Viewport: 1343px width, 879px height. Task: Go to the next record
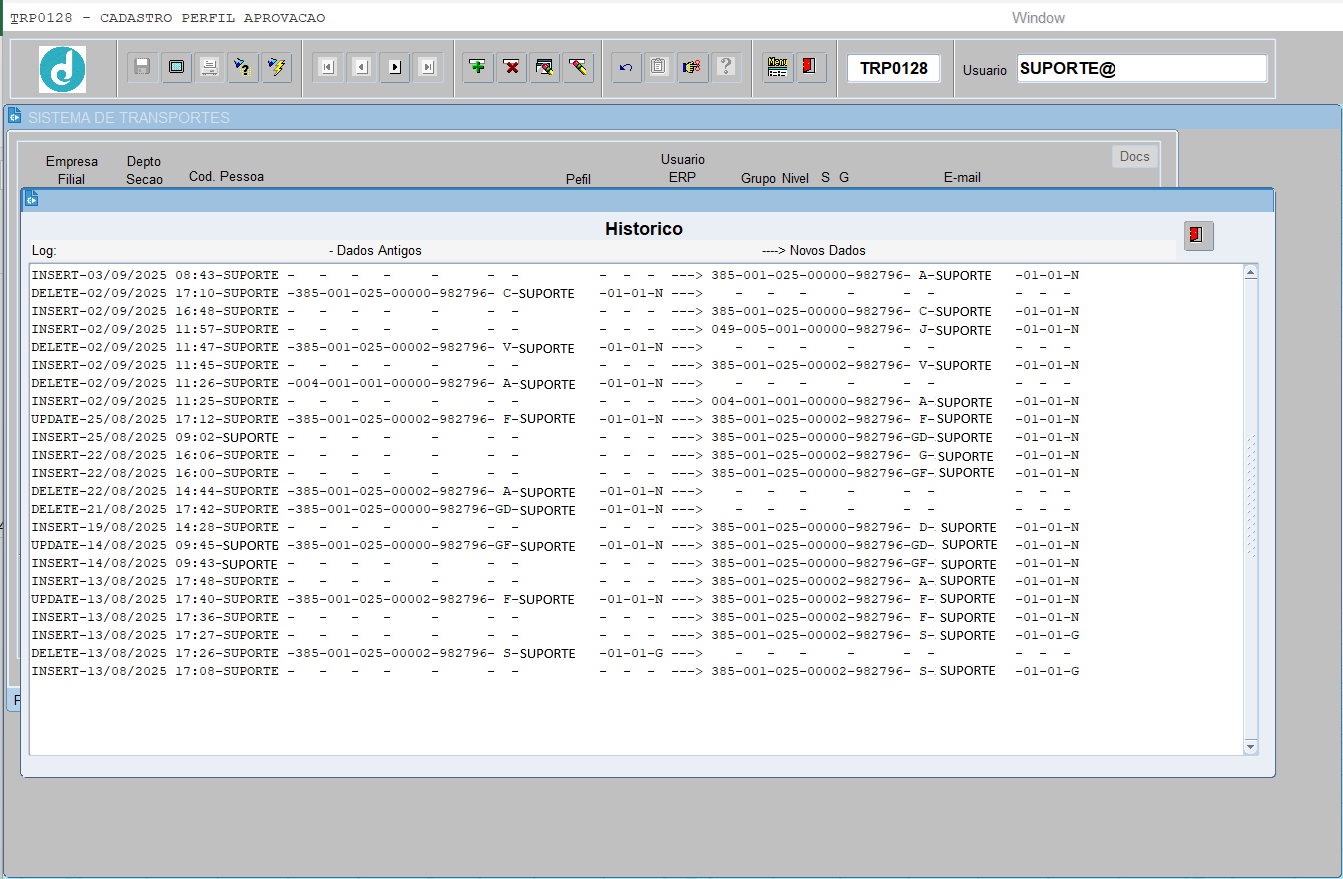click(395, 67)
